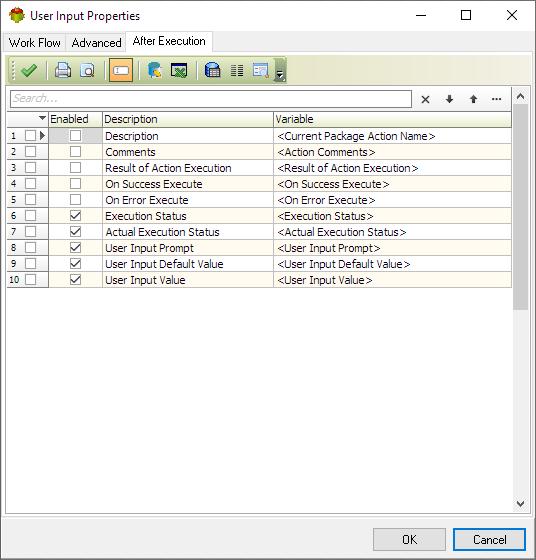
Task: Click the <Actual Execution Status> variable cell
Action: pos(392,232)
